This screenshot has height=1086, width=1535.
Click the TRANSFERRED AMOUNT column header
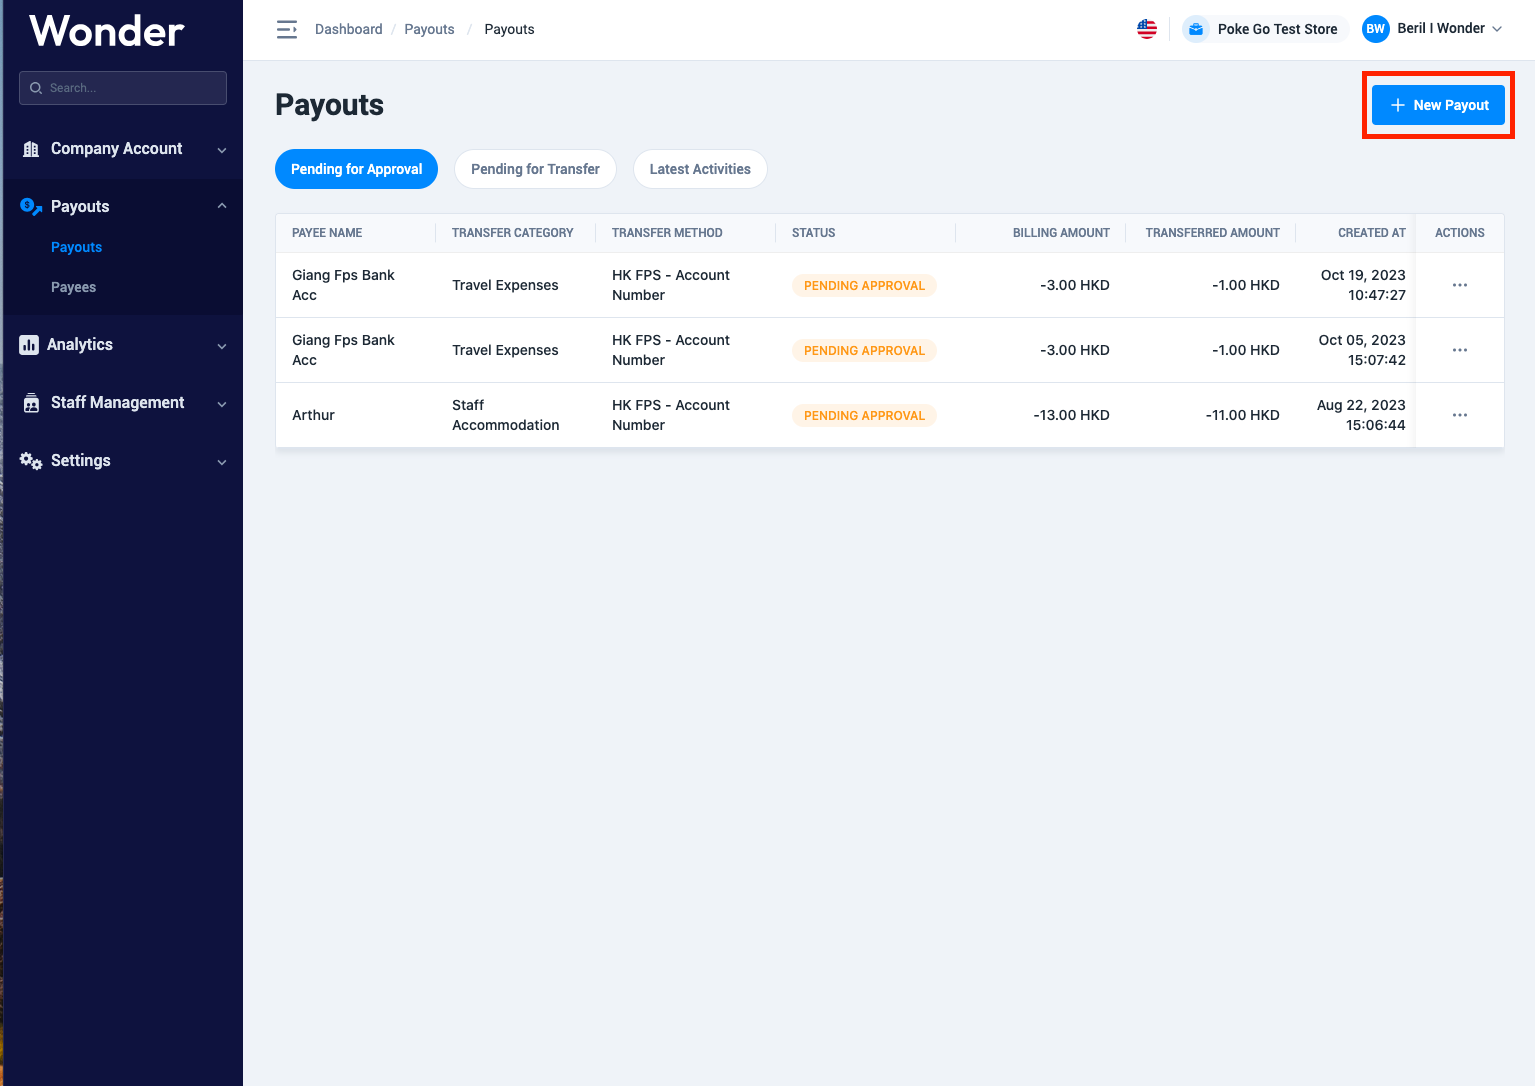tap(1212, 233)
